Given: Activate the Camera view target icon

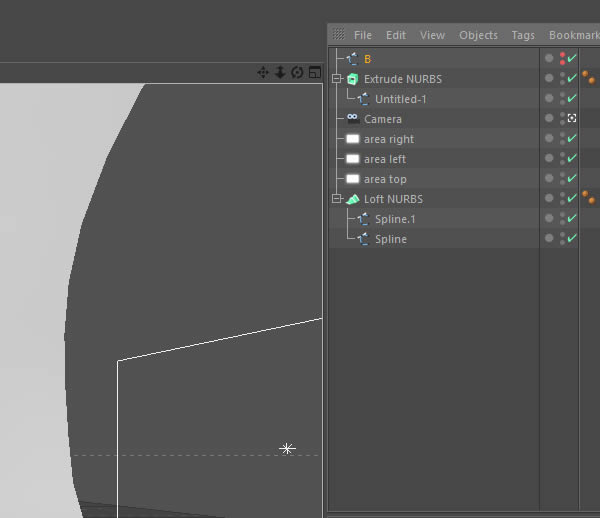Looking at the screenshot, I should coord(572,118).
